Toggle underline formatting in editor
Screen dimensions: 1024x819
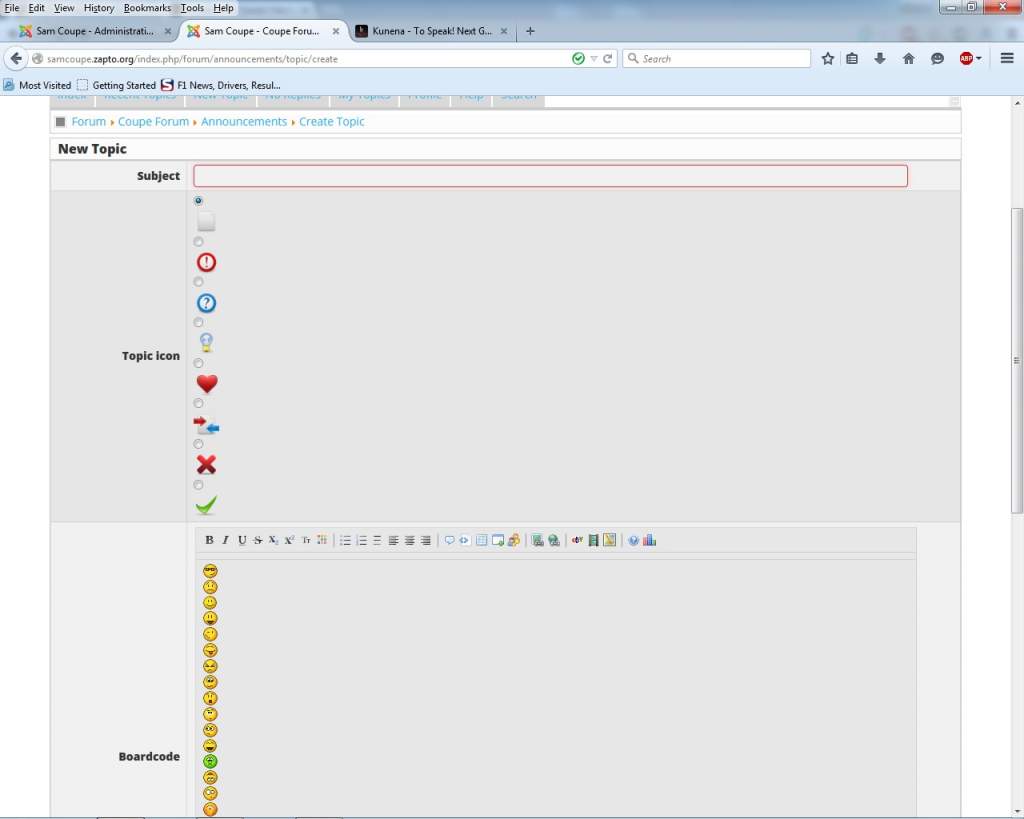pos(242,540)
